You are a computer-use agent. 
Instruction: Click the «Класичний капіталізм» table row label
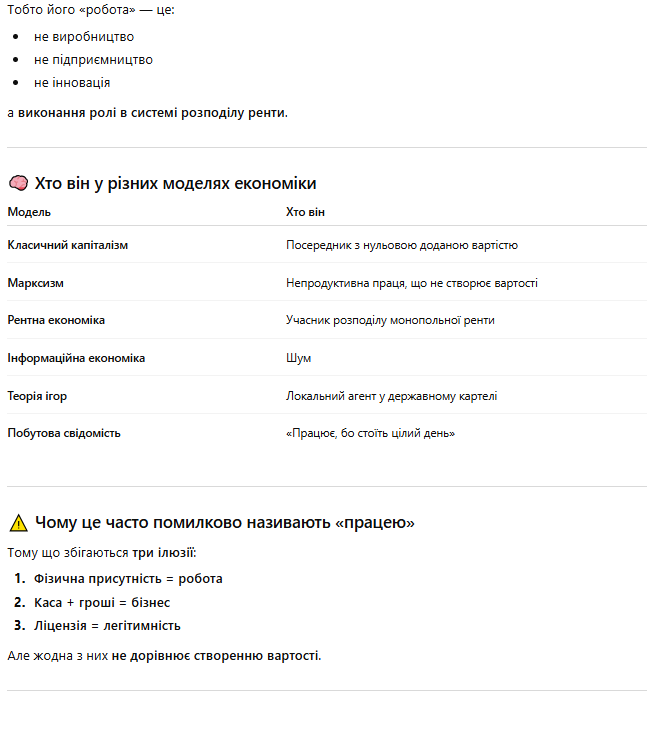click(x=67, y=245)
